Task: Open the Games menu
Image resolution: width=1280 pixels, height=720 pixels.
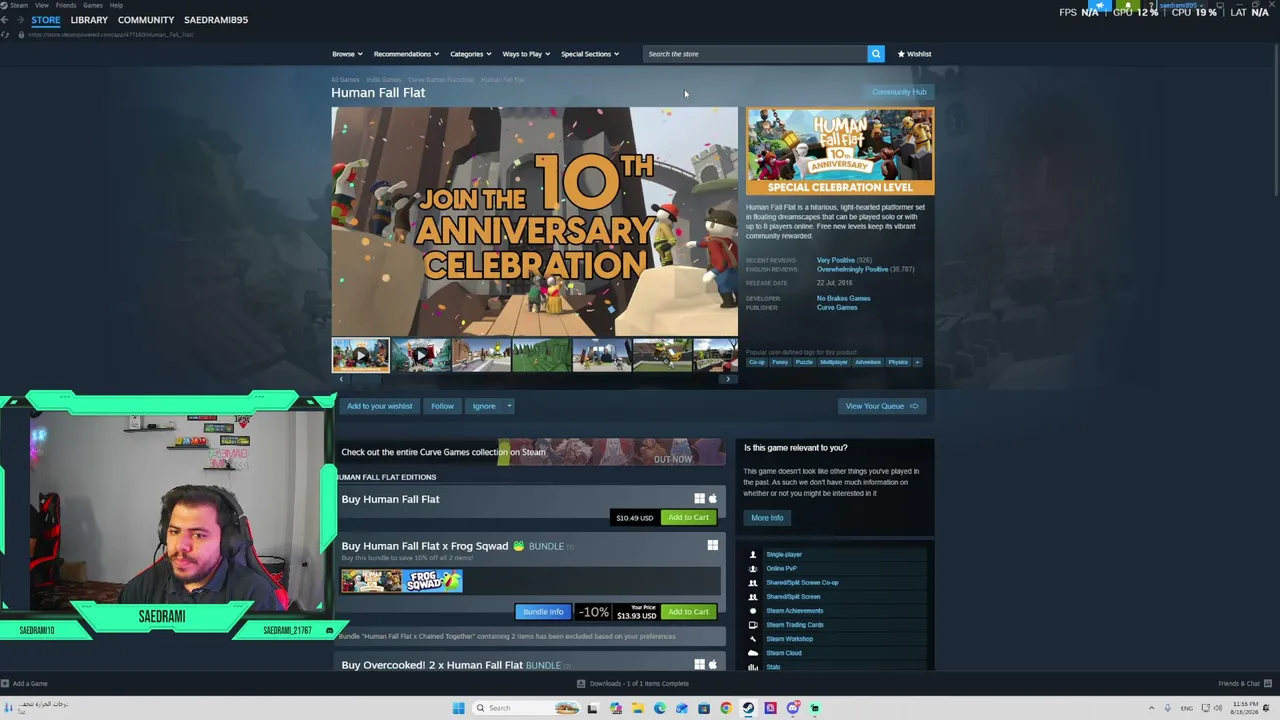Action: point(93,5)
